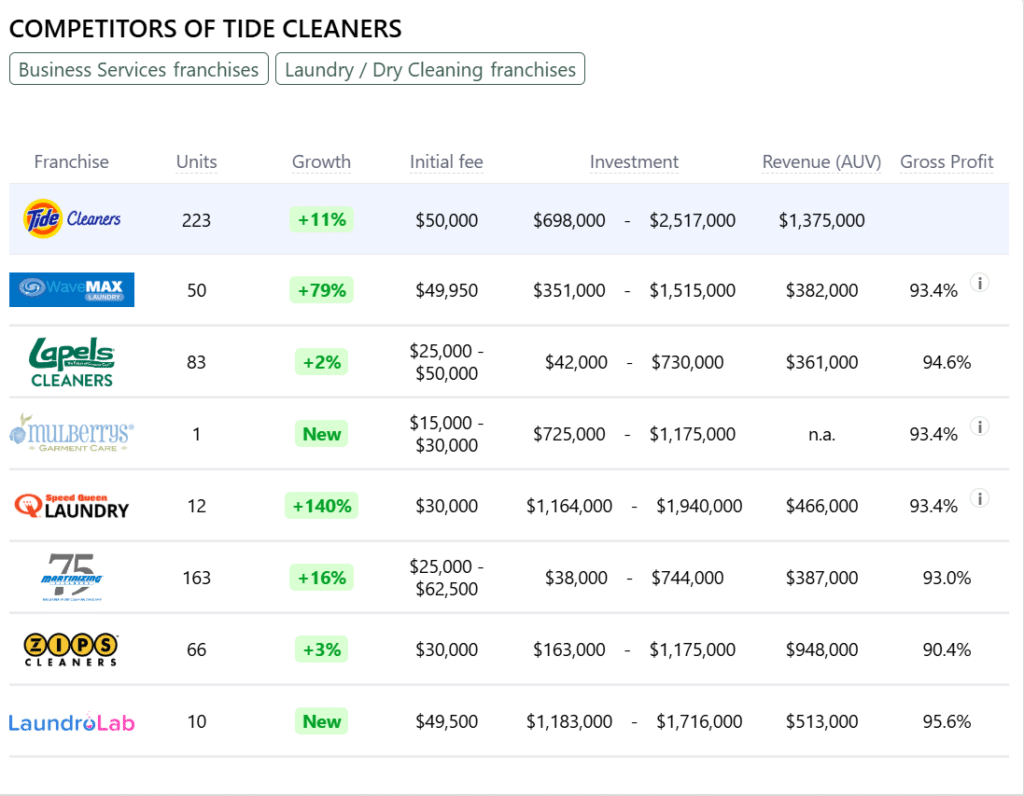Select Martinizing units value 163
Screen dimensions: 1024x796
[x=197, y=578]
